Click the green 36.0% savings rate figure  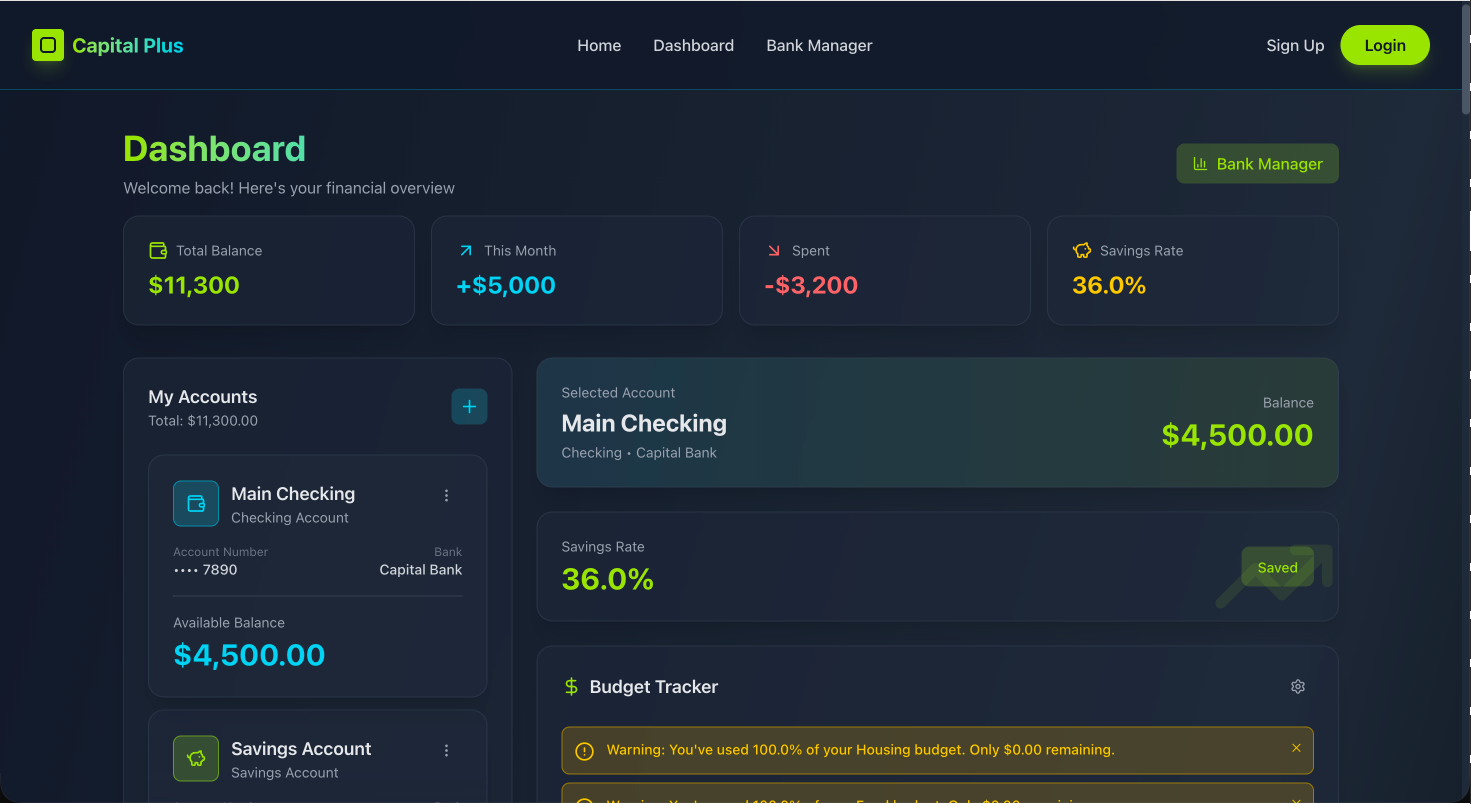607,579
